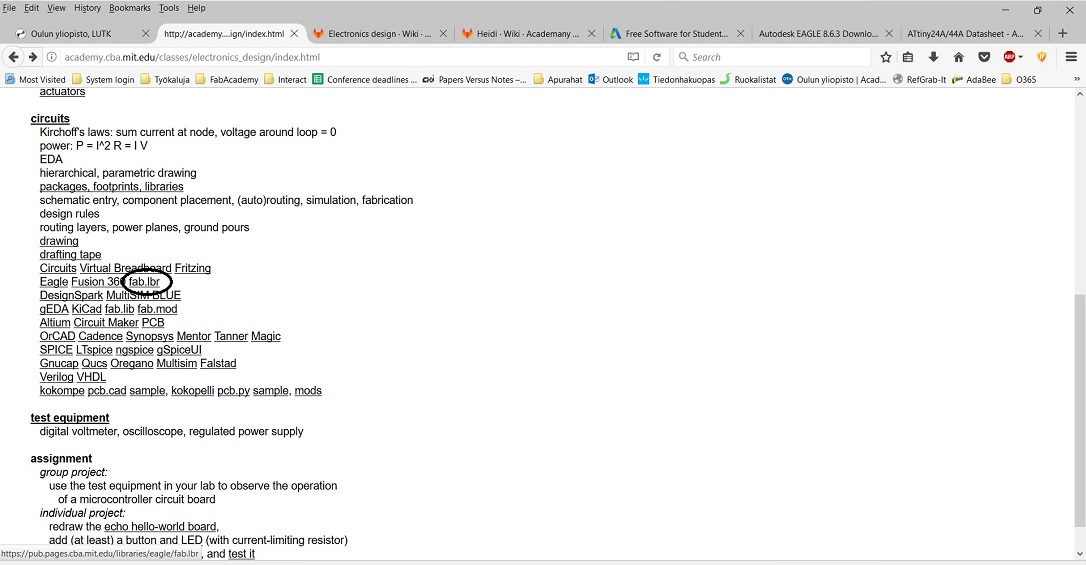Close the Electronics design Wiki tab

pyautogui.click(x=443, y=33)
